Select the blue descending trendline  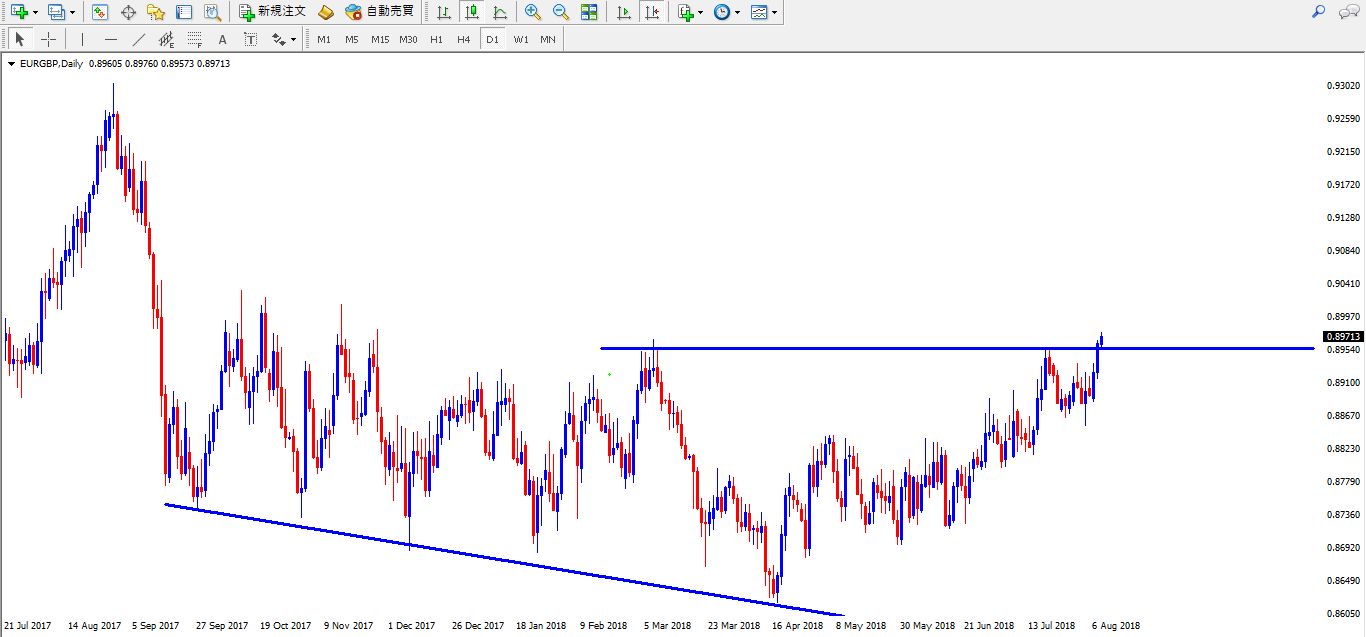click(x=504, y=559)
